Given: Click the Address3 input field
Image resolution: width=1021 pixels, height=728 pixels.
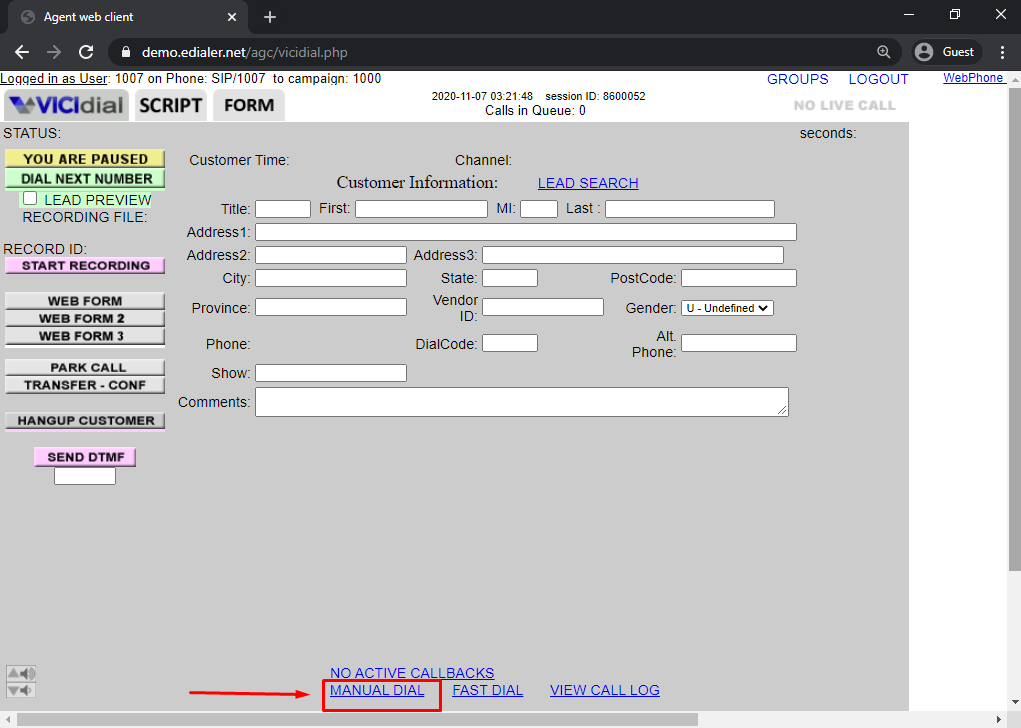Looking at the screenshot, I should click(x=633, y=255).
